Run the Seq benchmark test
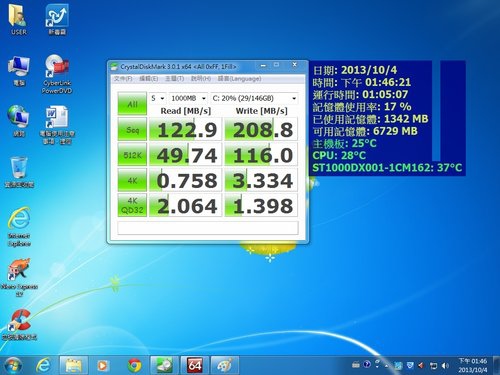 [132, 129]
